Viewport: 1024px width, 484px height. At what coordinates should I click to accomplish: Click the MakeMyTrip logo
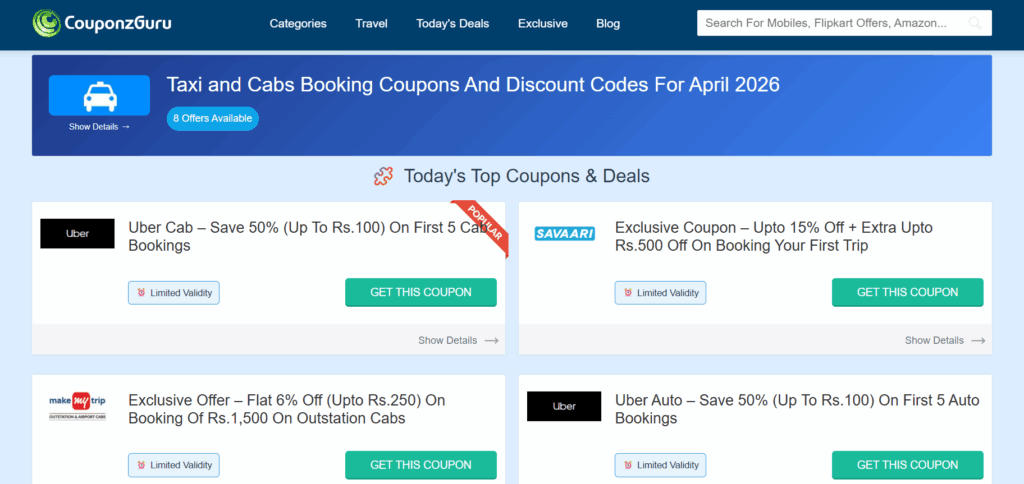tap(77, 406)
